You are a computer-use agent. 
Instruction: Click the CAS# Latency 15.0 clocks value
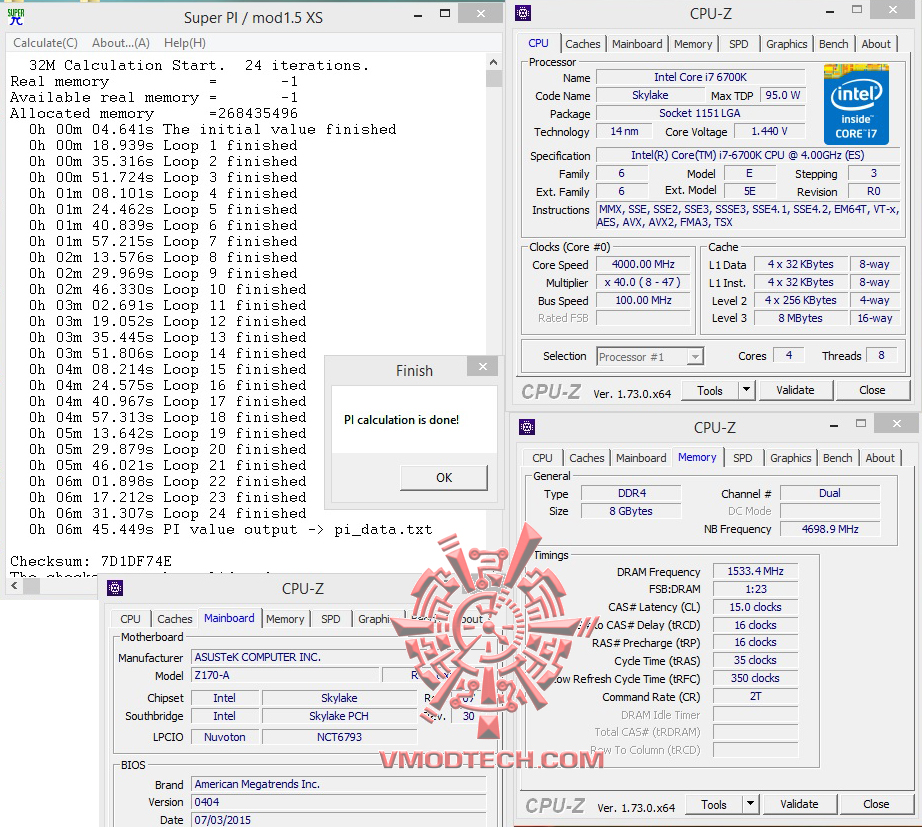[x=755, y=607]
